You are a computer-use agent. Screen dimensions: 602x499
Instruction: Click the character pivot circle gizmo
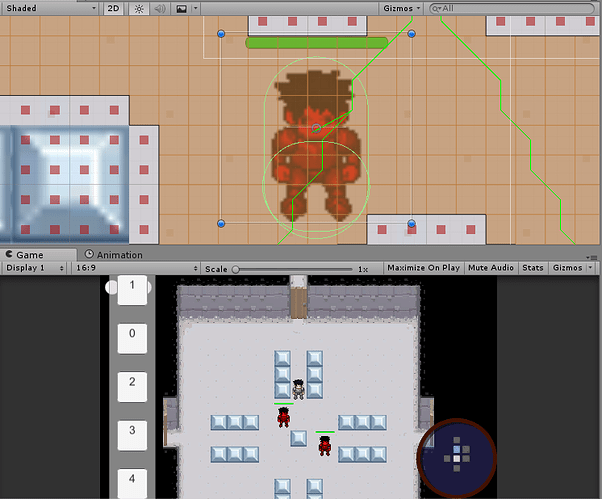316,128
